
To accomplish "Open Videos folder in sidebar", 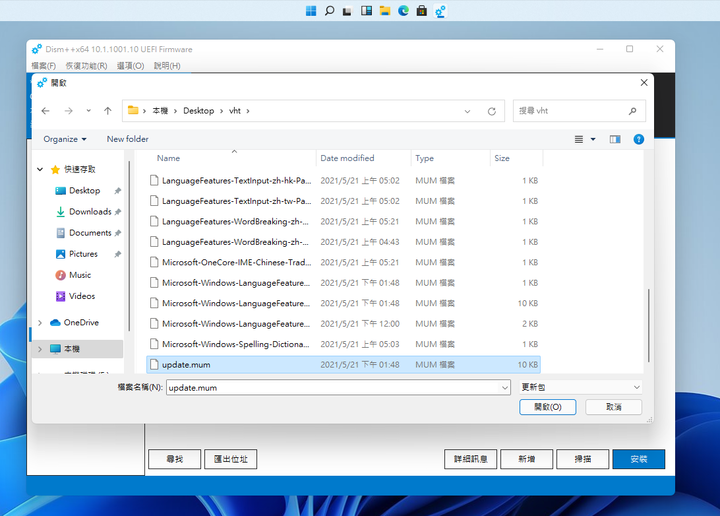I will [x=82, y=296].
